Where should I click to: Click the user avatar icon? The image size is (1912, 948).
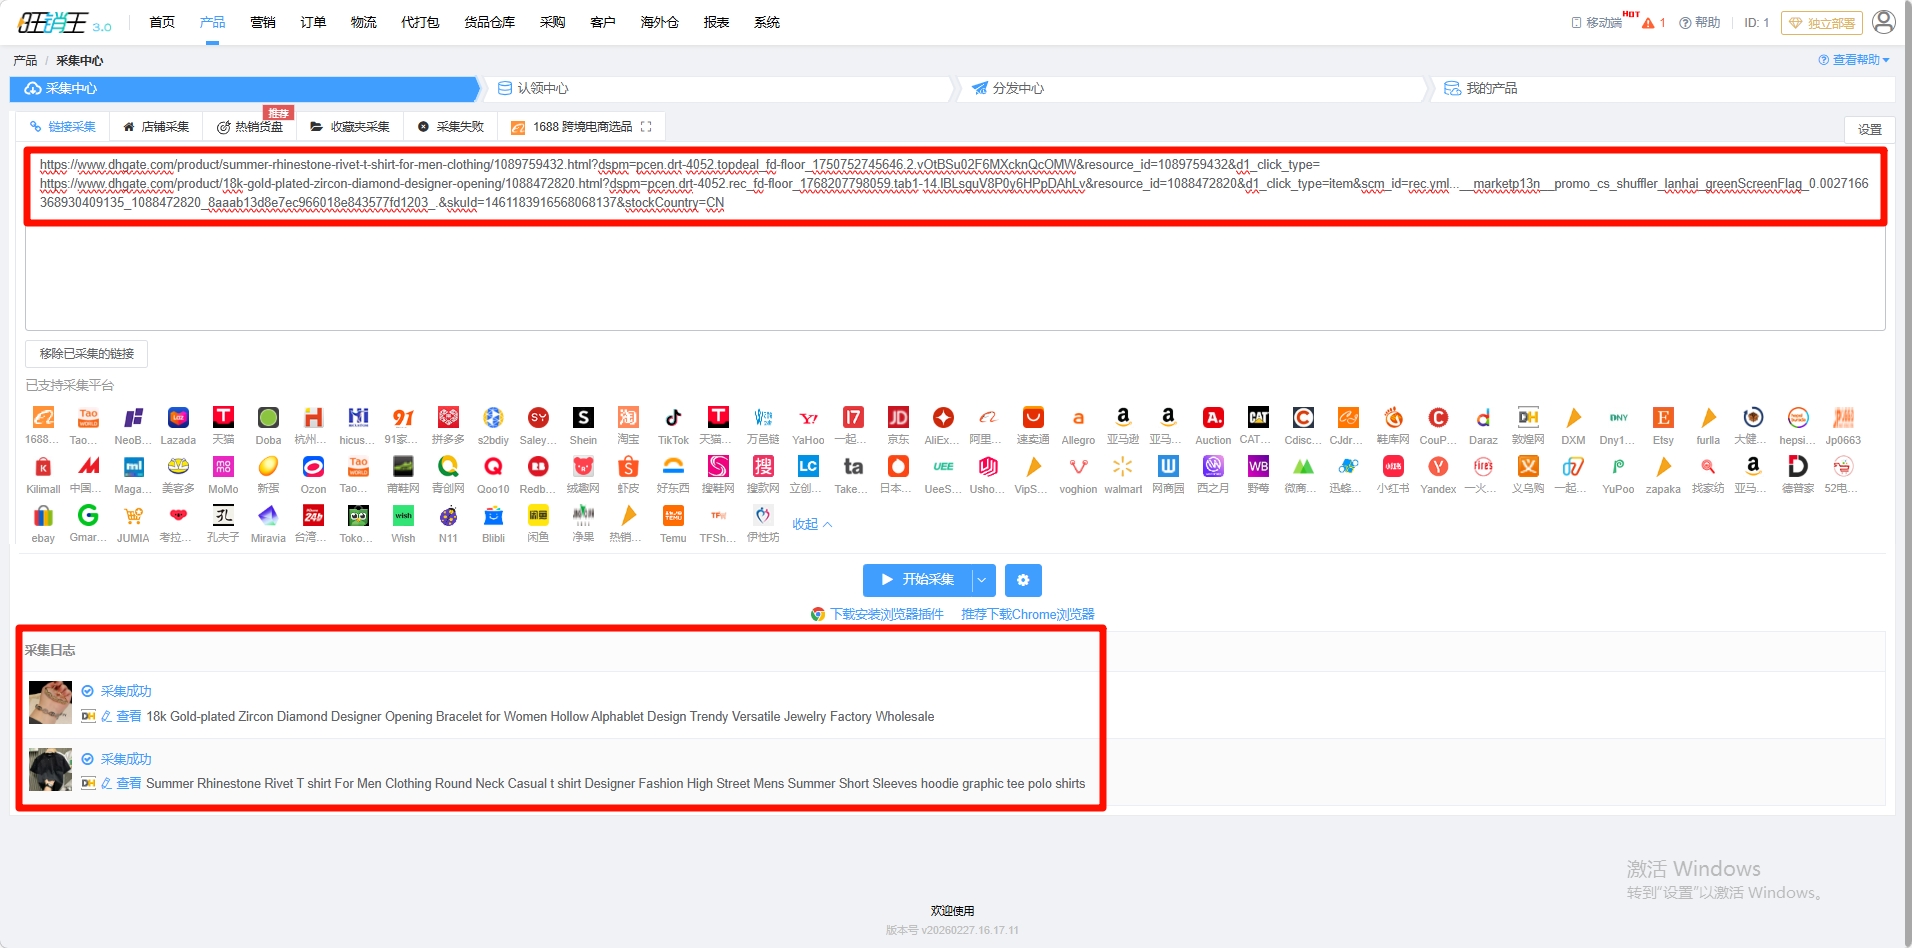pos(1884,22)
